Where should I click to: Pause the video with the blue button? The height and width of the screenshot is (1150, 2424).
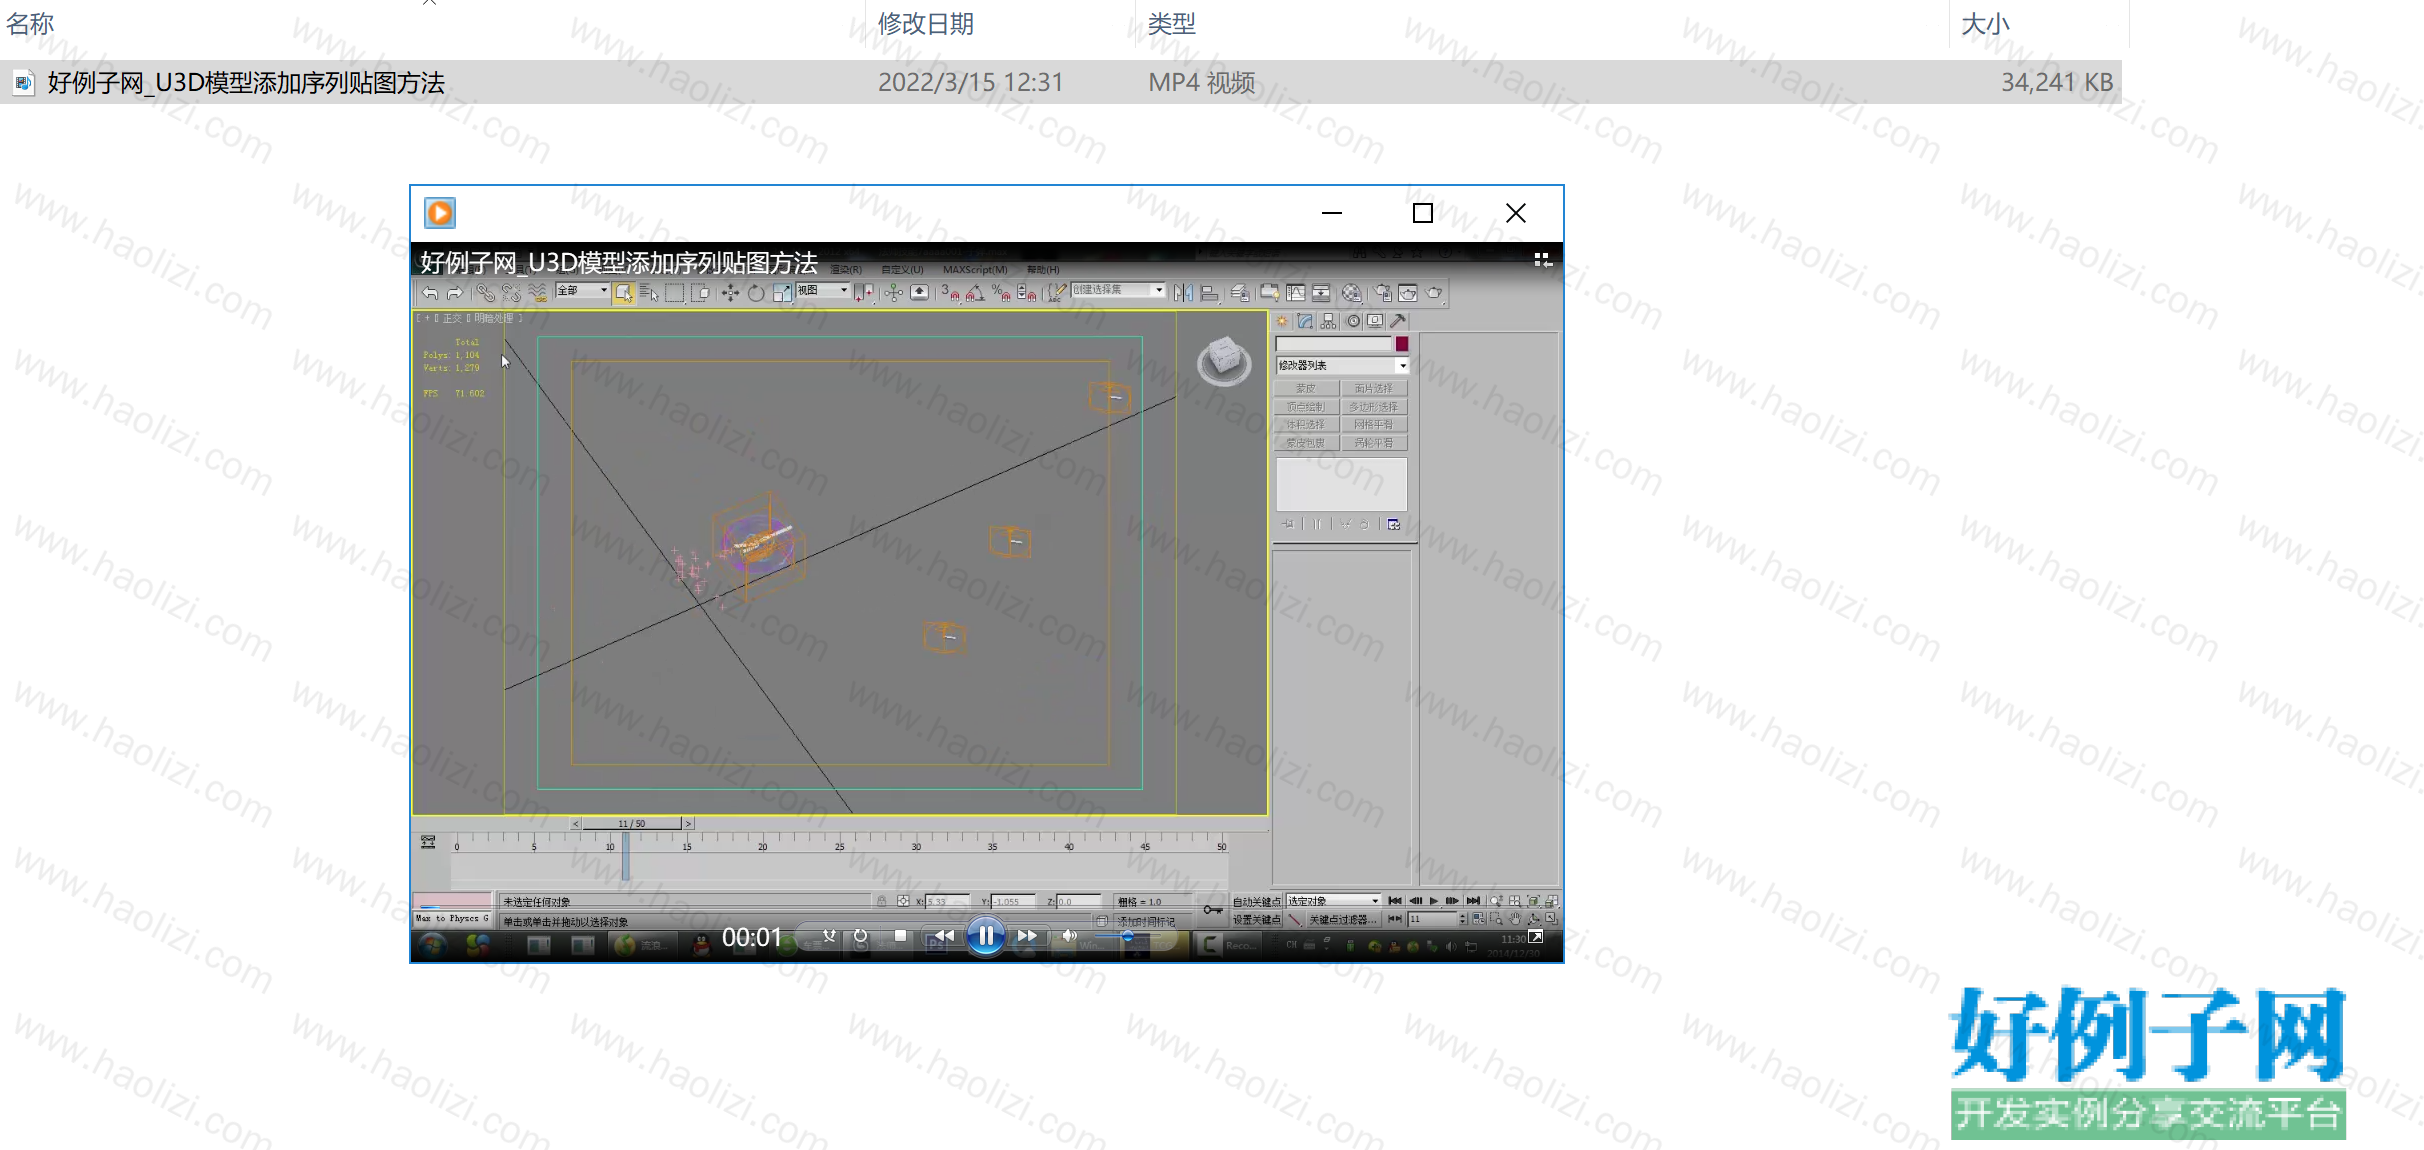pyautogui.click(x=986, y=936)
